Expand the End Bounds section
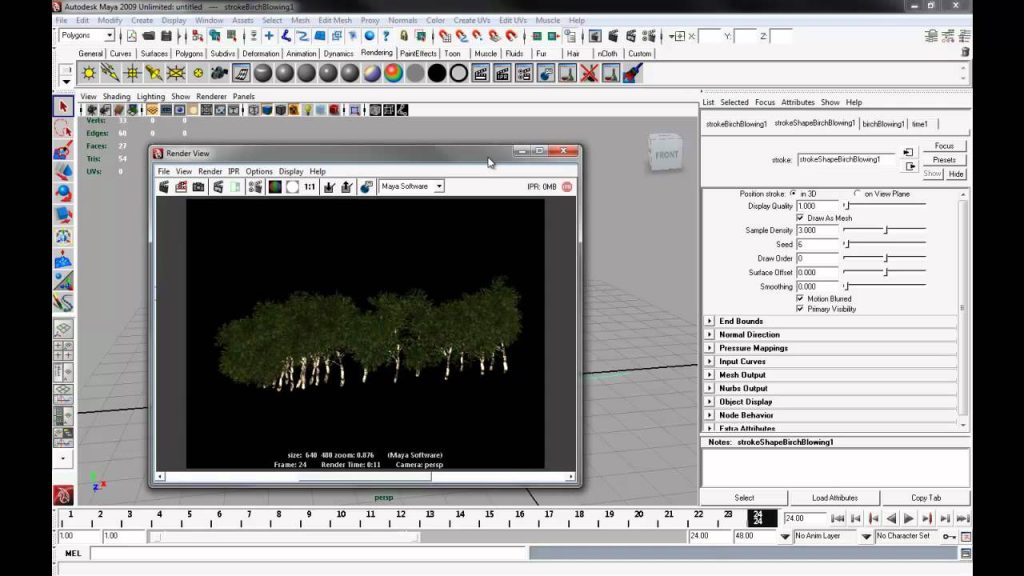 709,321
